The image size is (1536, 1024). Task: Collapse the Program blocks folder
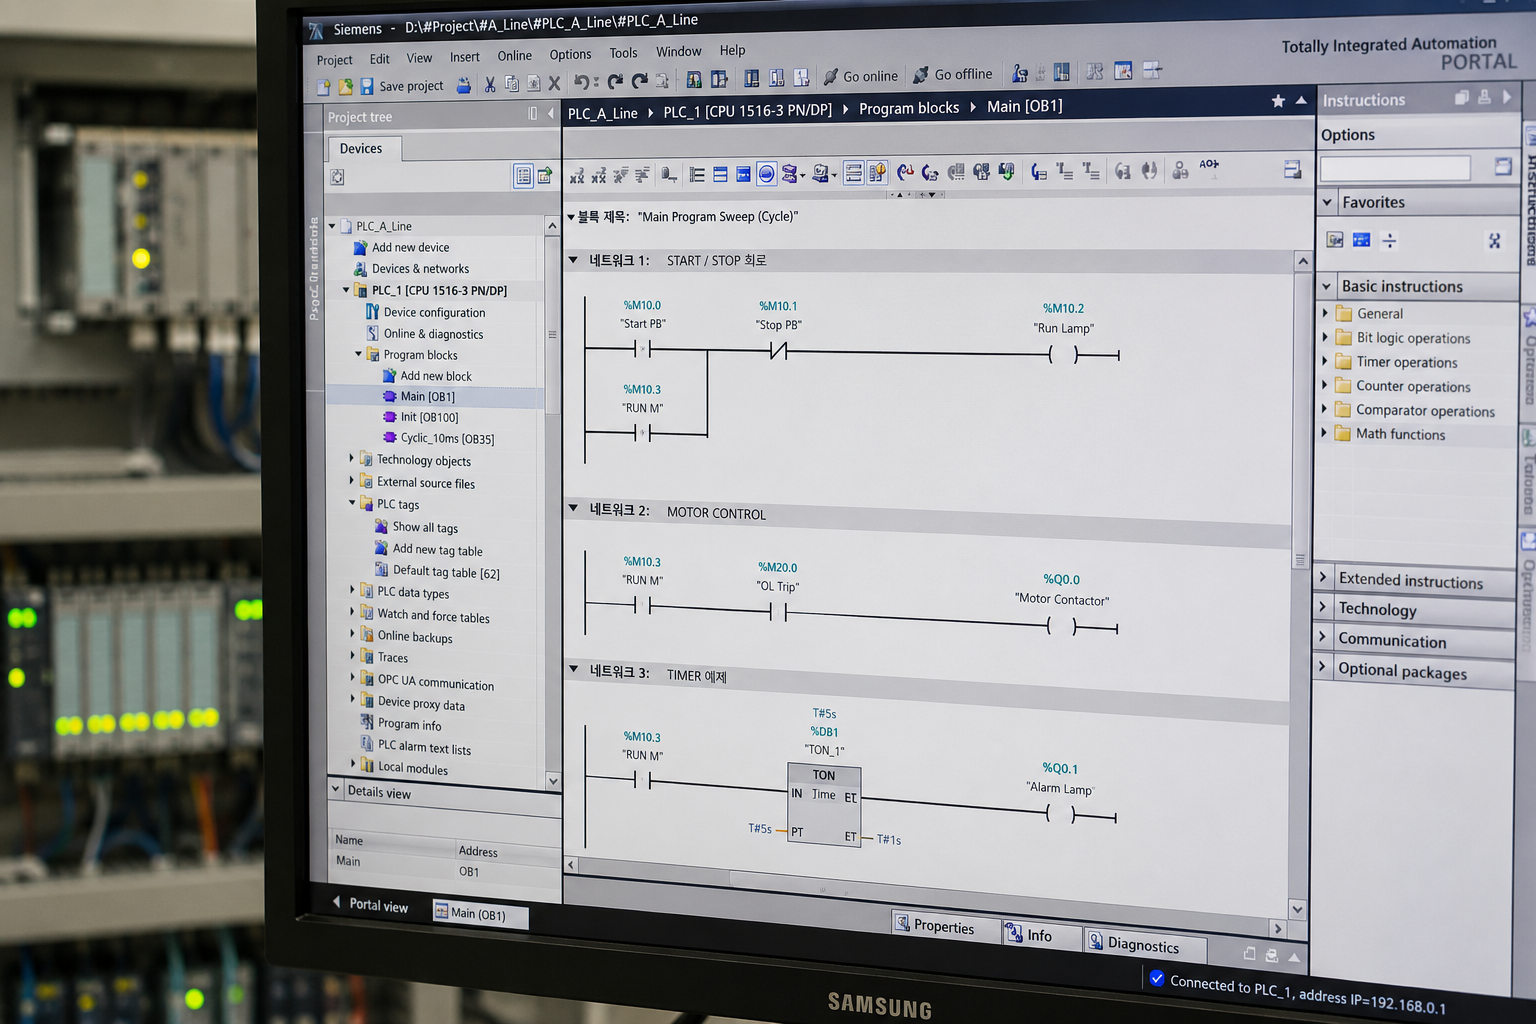coord(358,354)
